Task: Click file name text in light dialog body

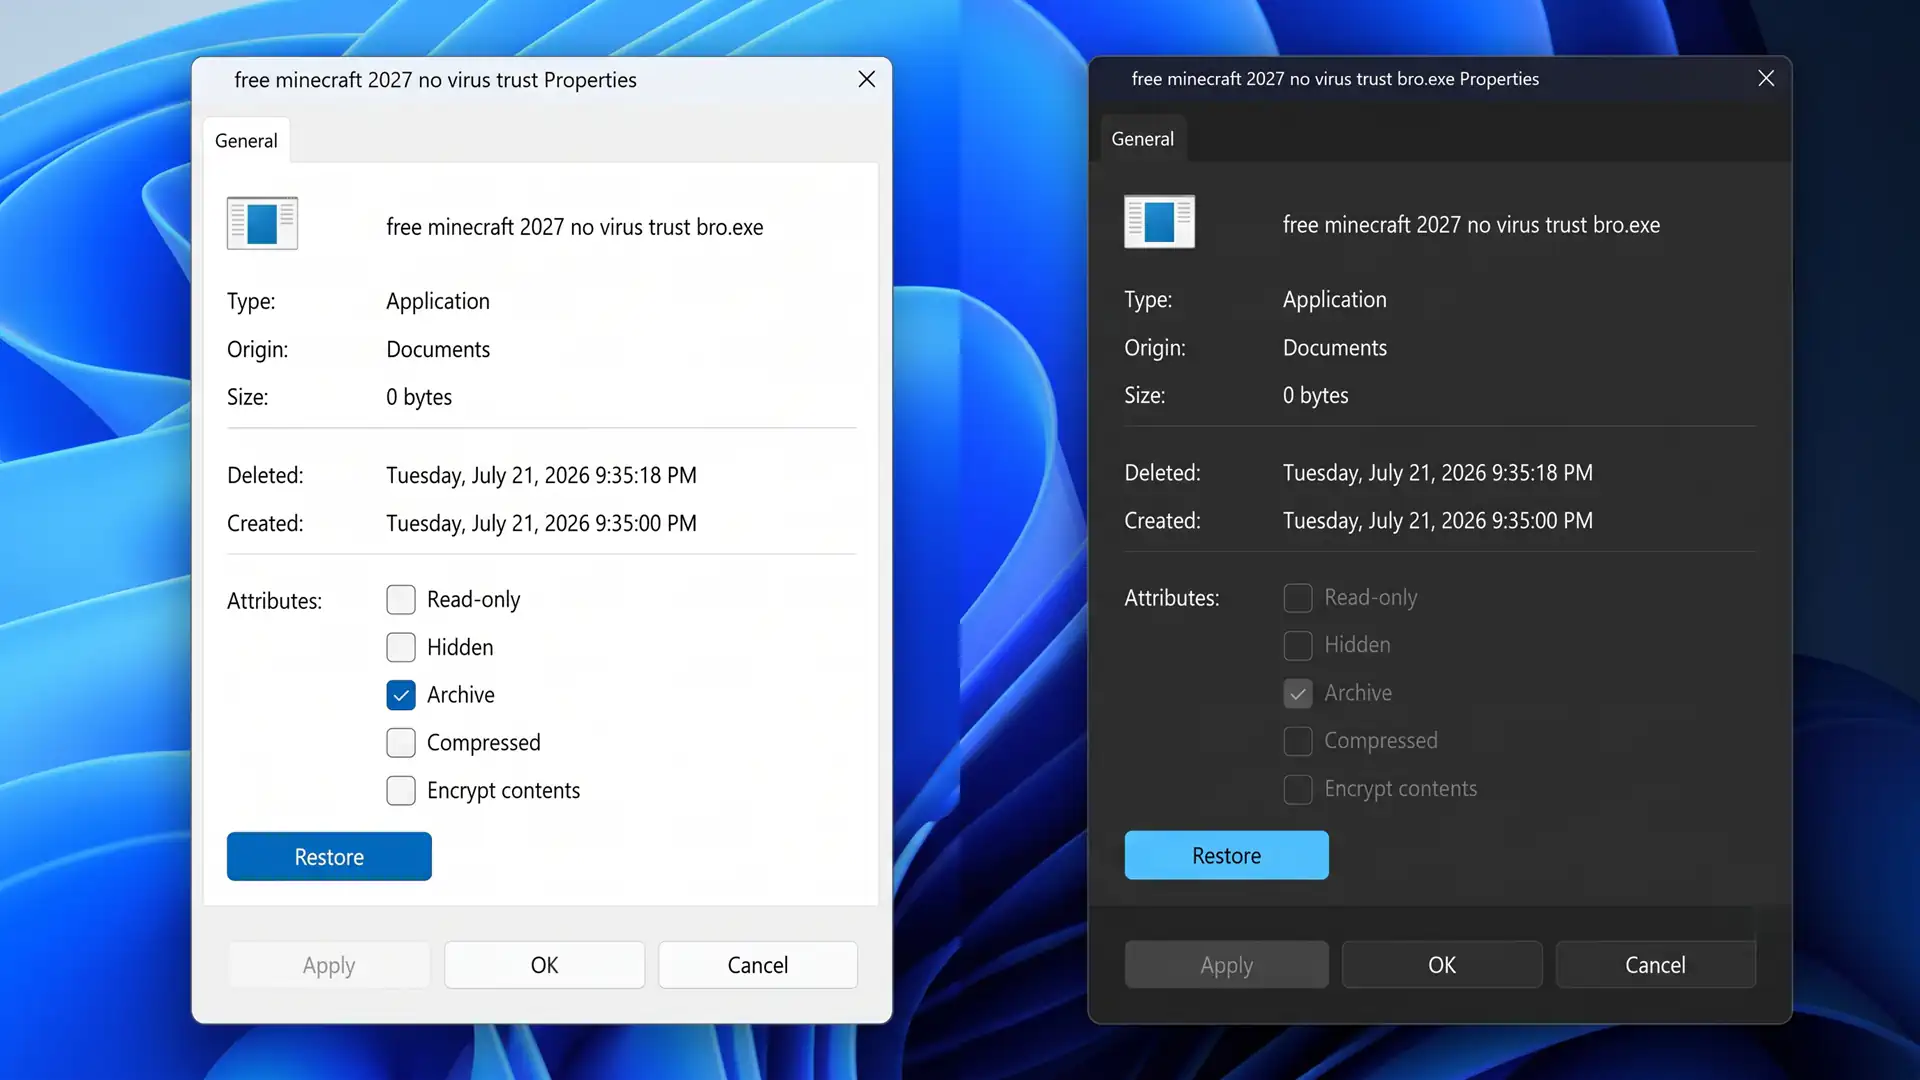Action: tap(574, 227)
